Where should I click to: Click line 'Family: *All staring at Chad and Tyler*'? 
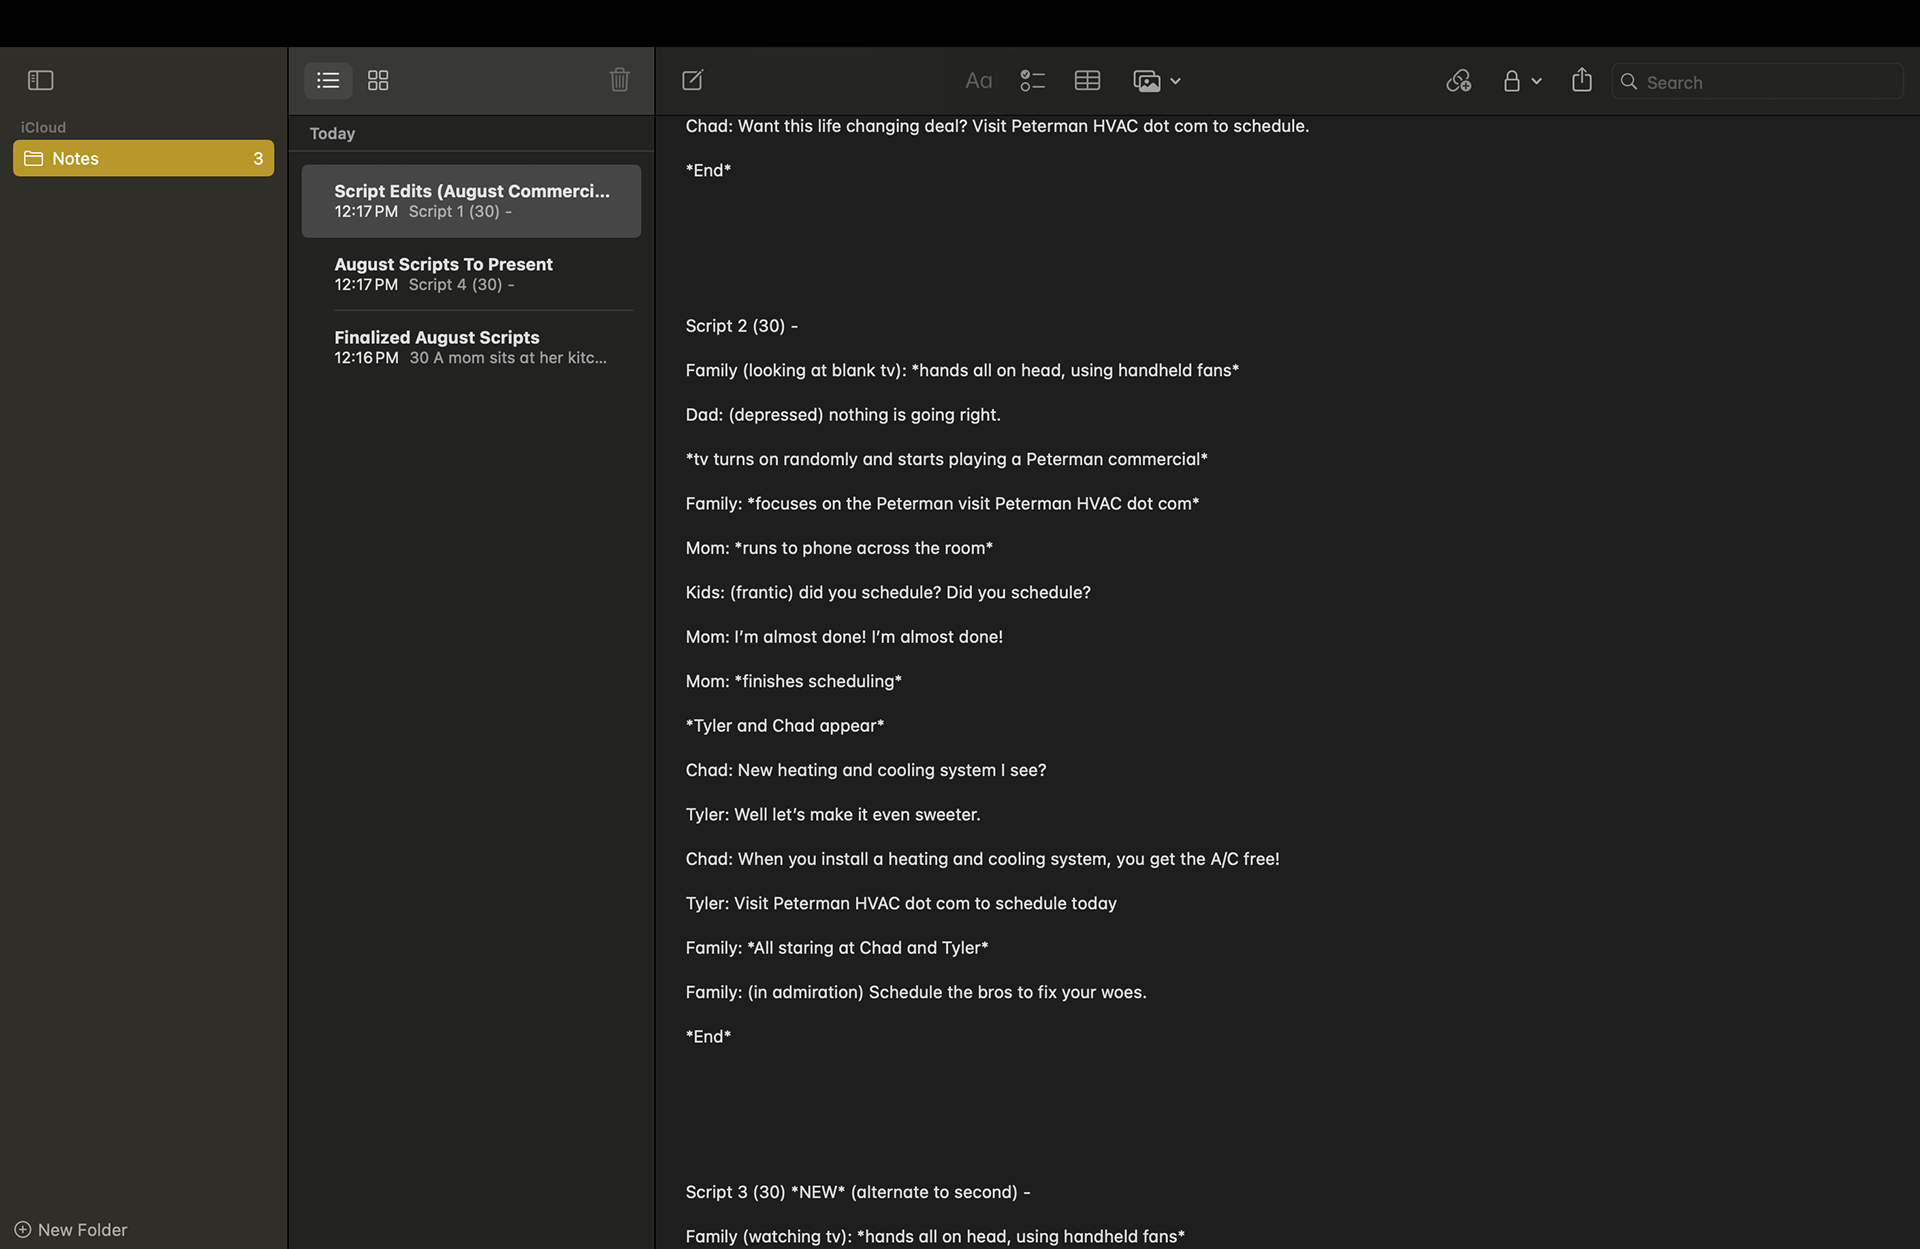[x=837, y=948]
